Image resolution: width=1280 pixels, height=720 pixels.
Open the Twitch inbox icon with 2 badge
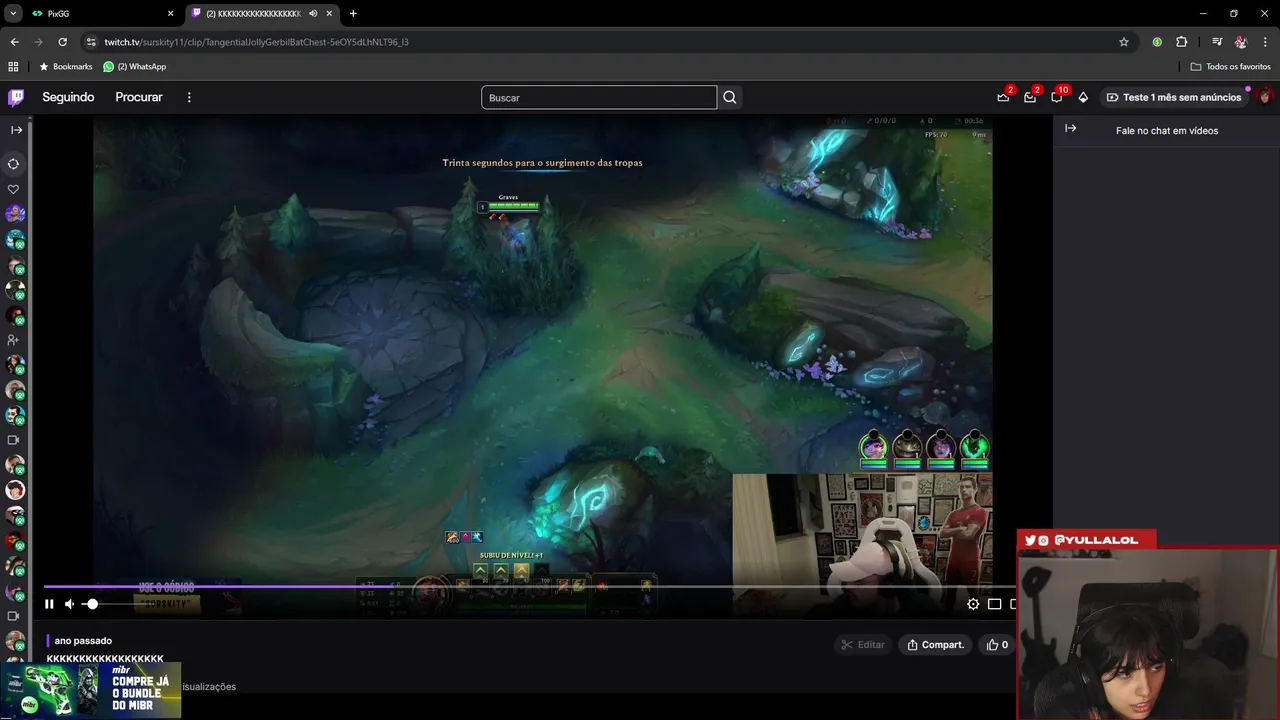[x=1030, y=97]
